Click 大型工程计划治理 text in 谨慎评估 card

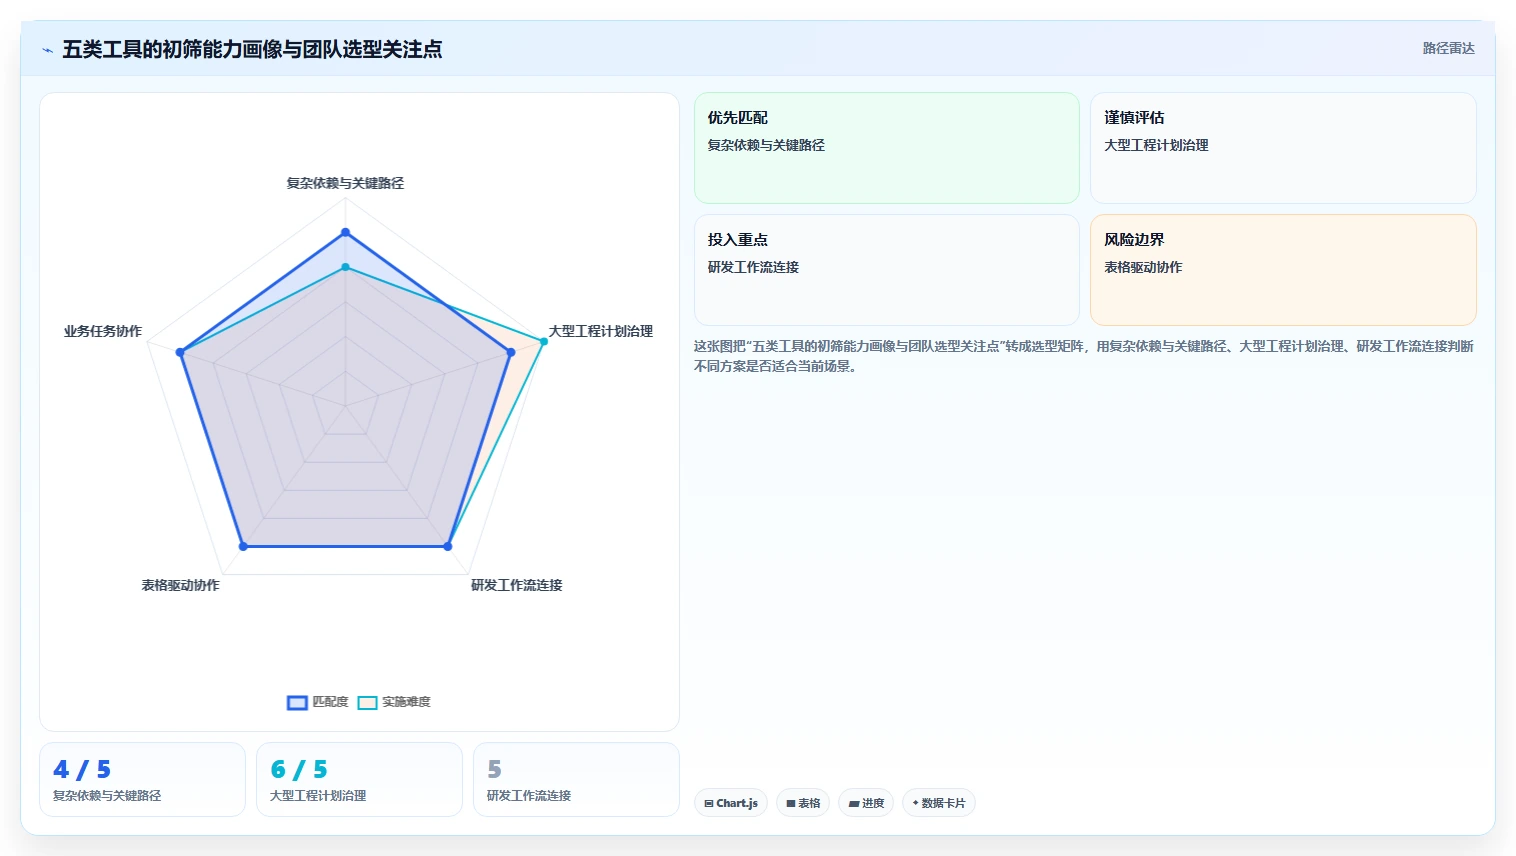(1156, 145)
